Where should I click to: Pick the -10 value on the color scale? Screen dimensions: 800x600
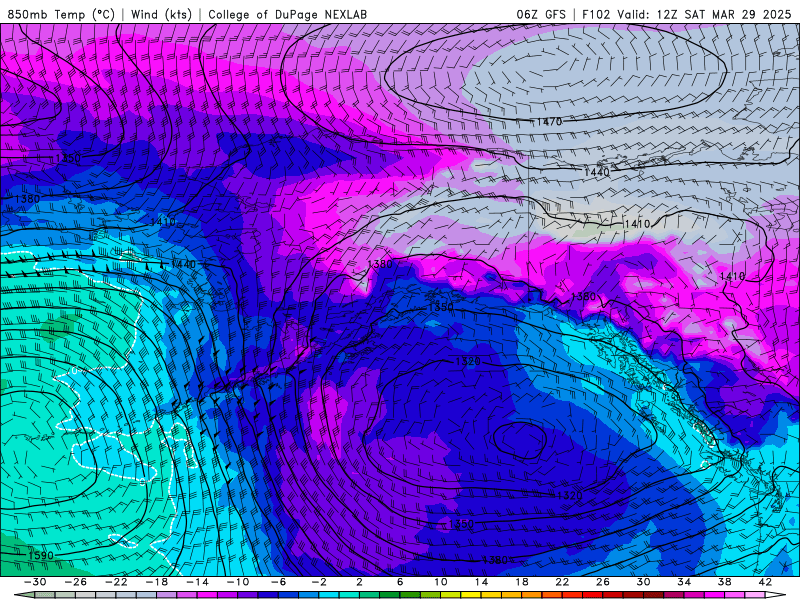pos(238,582)
